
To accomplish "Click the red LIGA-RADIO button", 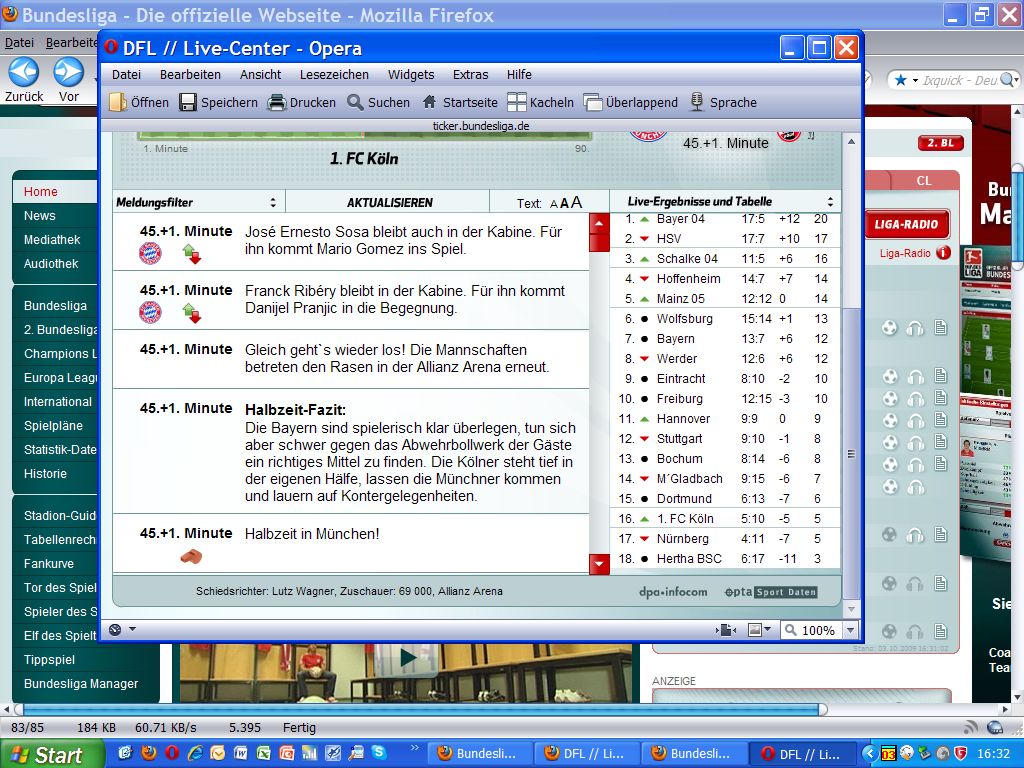I will [x=906, y=224].
